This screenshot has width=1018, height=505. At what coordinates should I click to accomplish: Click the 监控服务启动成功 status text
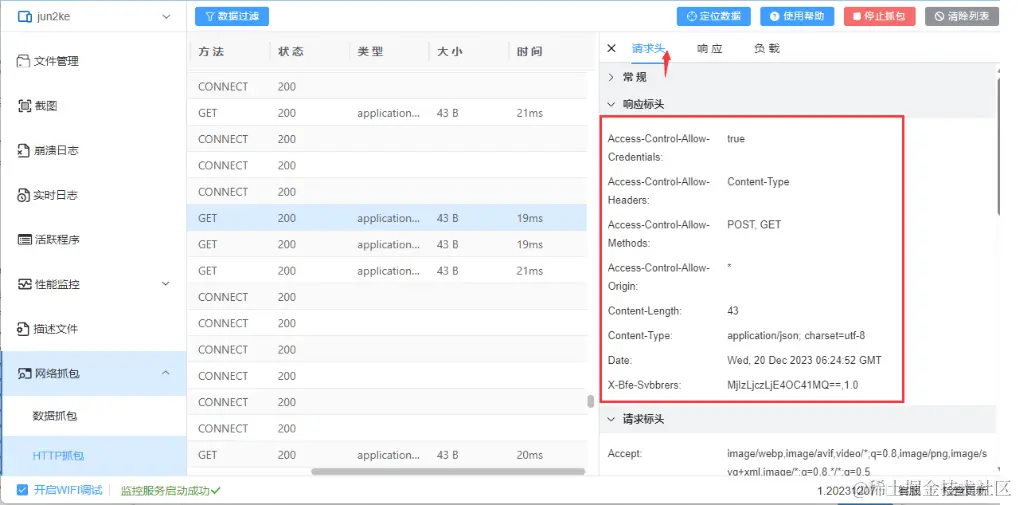171,490
